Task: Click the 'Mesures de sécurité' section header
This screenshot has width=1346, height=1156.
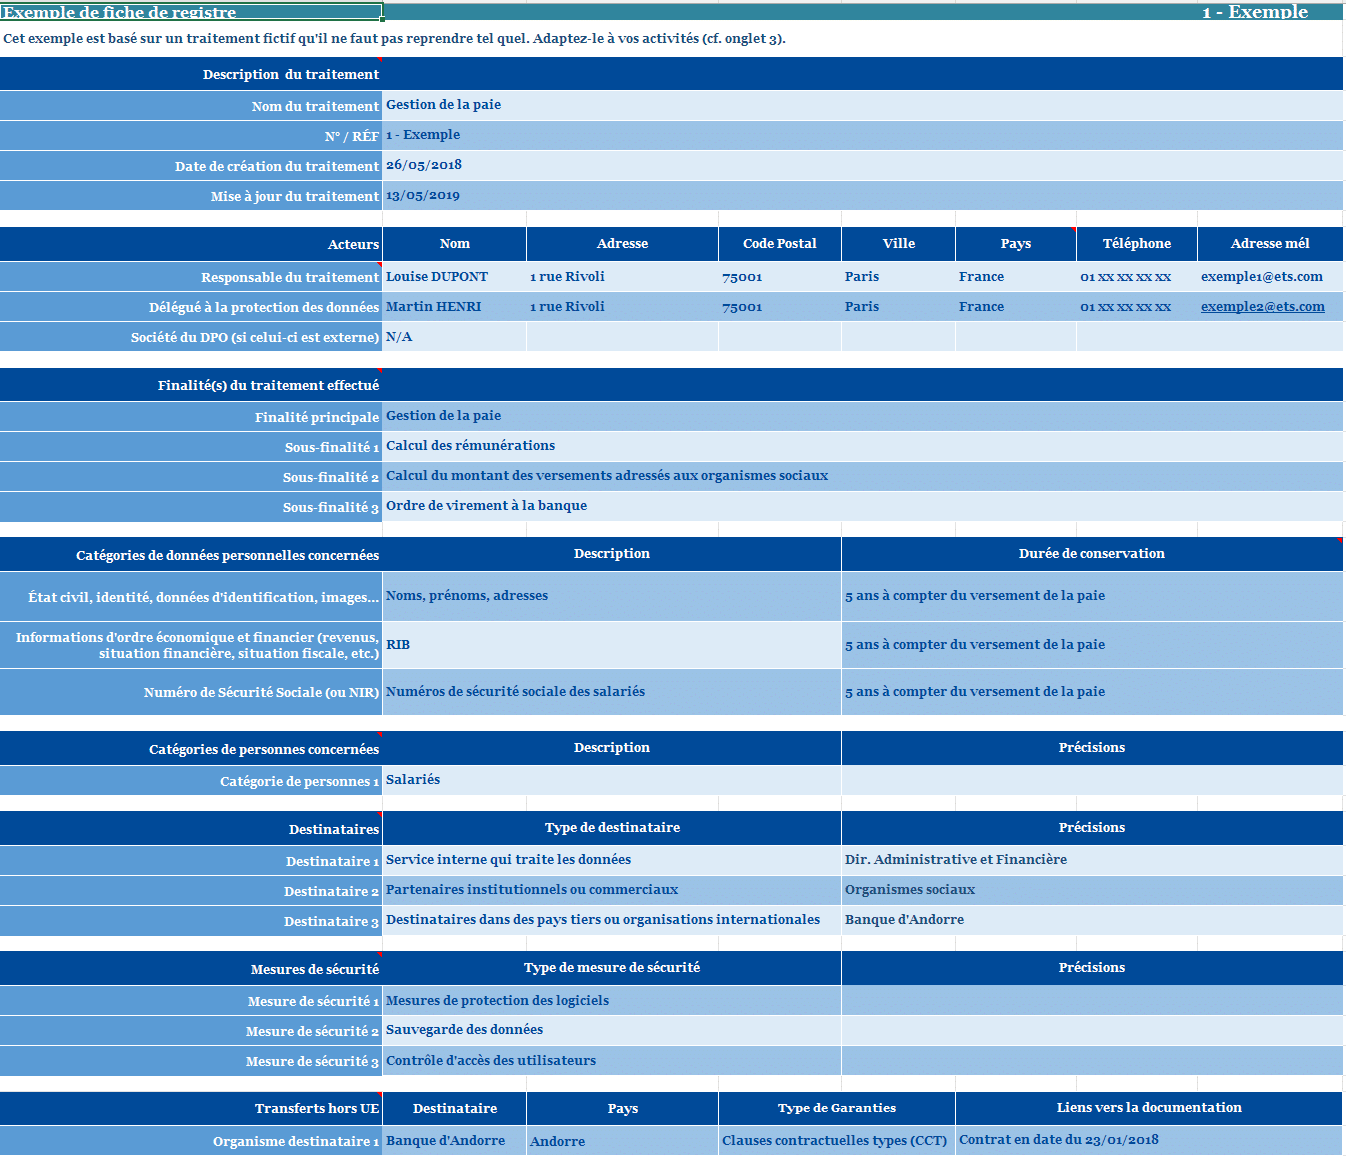Action: coord(191,969)
